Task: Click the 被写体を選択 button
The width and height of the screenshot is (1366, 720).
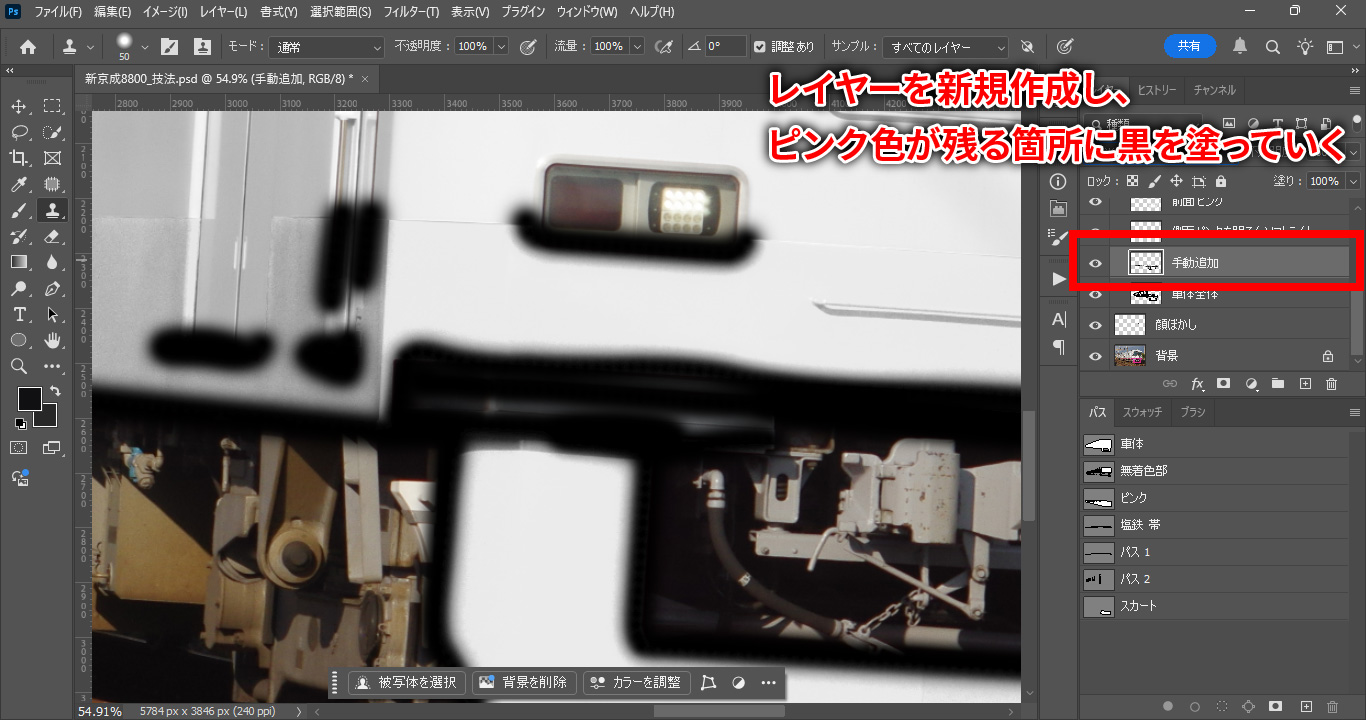Action: coord(407,682)
